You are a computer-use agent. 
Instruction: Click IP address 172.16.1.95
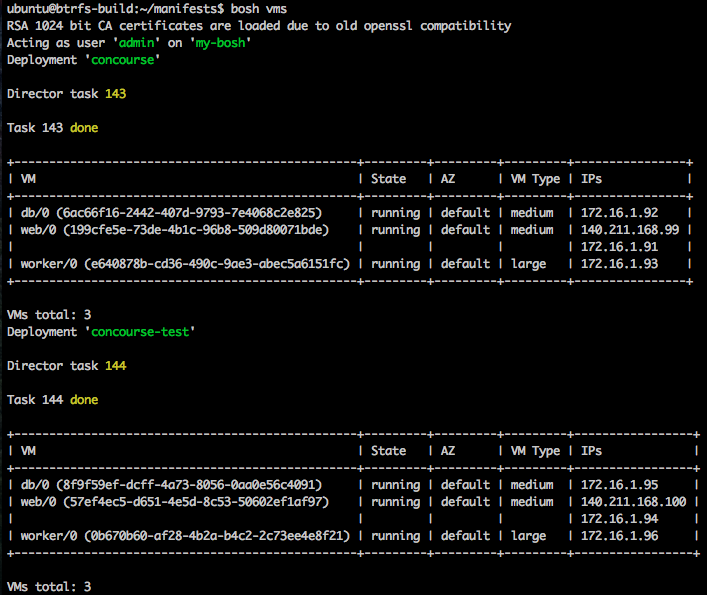pyautogui.click(x=620, y=485)
